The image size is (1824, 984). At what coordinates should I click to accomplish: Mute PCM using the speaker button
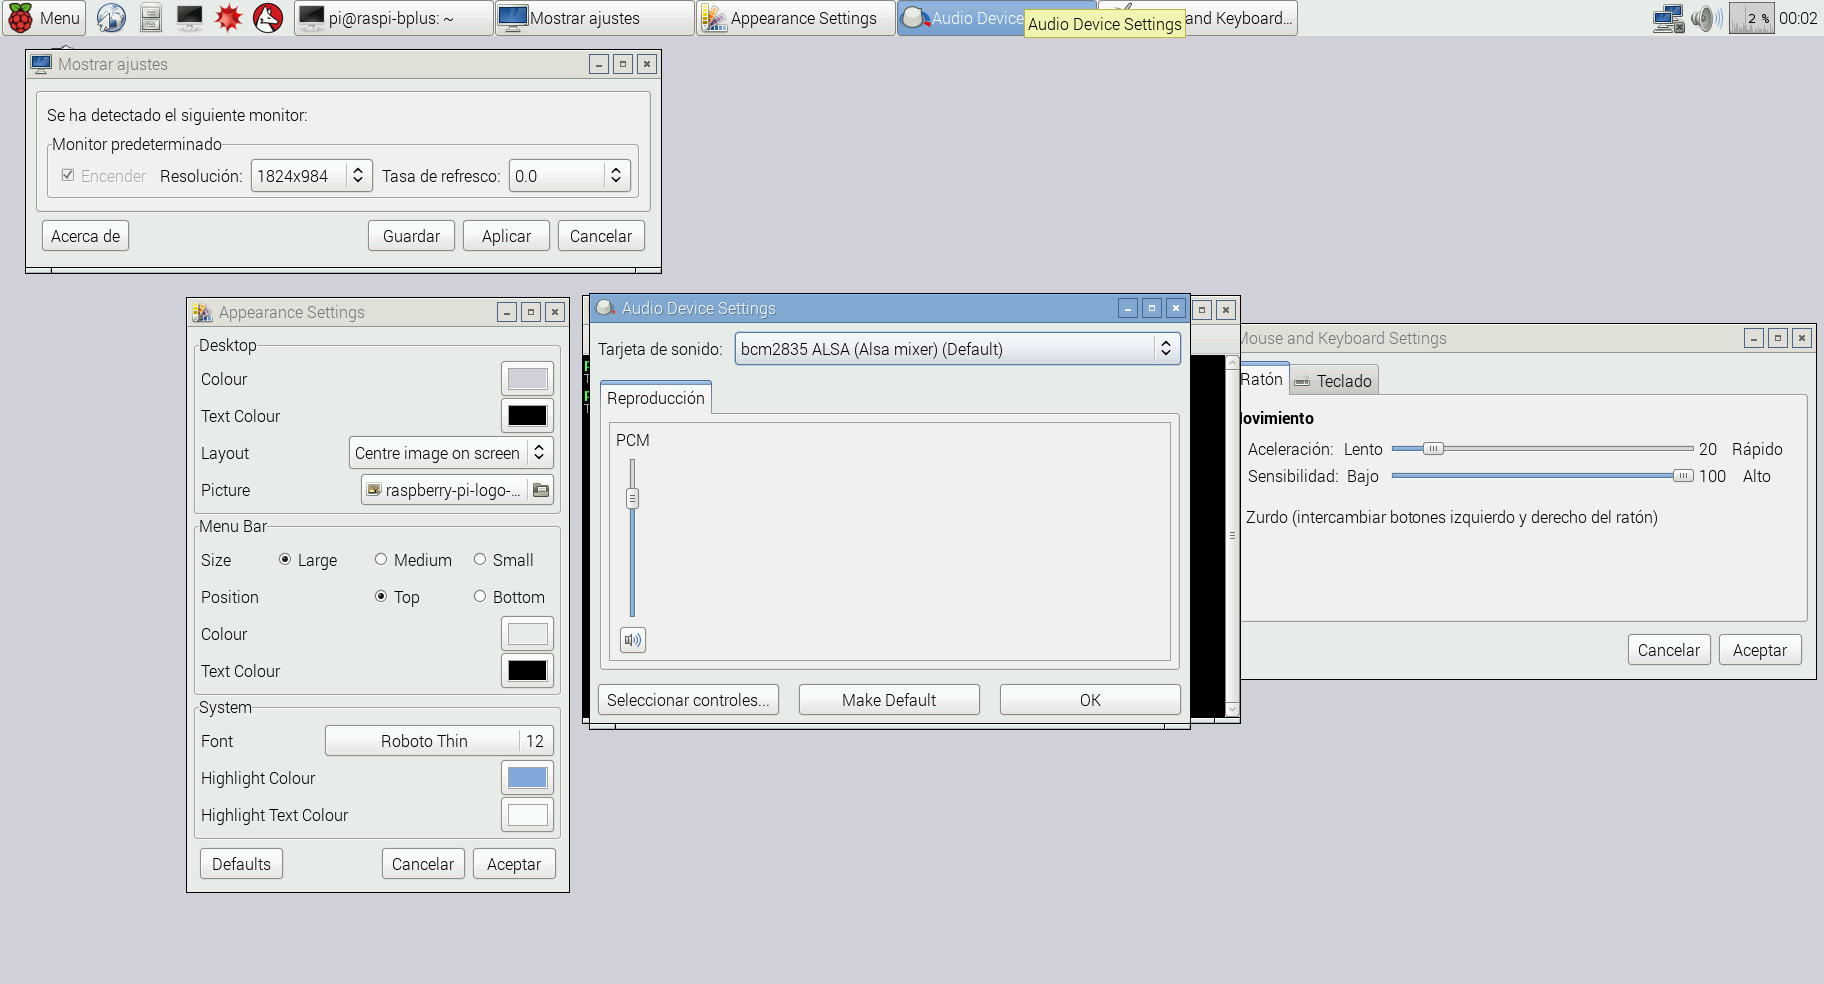pyautogui.click(x=633, y=640)
